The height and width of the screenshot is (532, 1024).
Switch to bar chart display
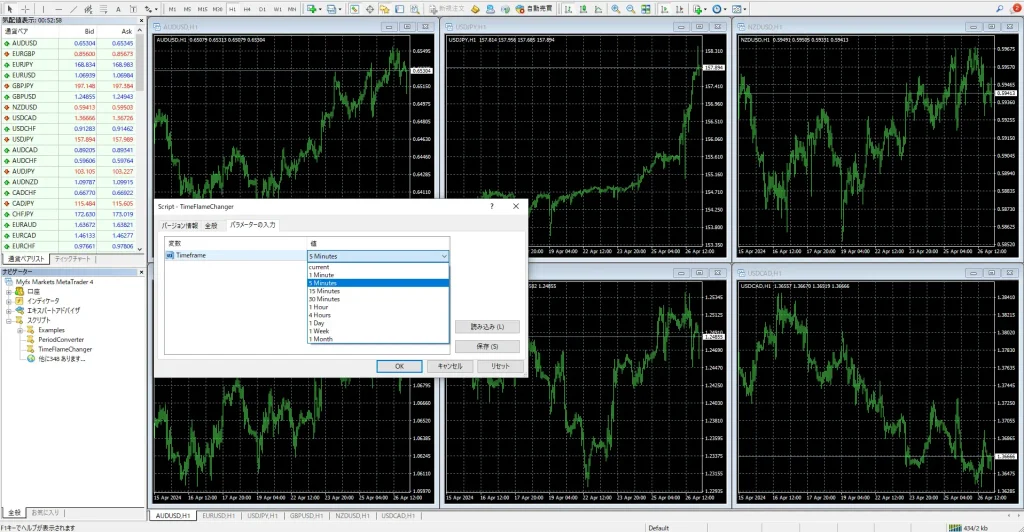(x=568, y=9)
